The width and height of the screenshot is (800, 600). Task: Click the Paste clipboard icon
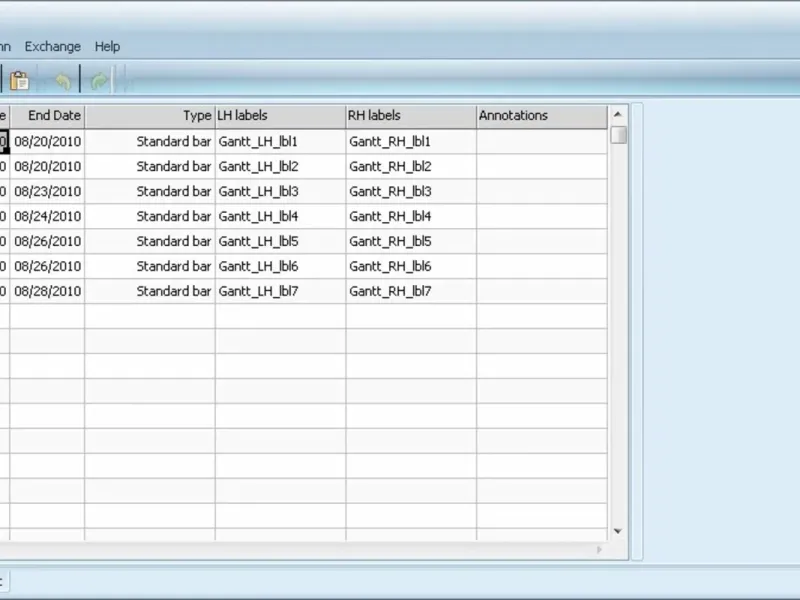point(19,81)
